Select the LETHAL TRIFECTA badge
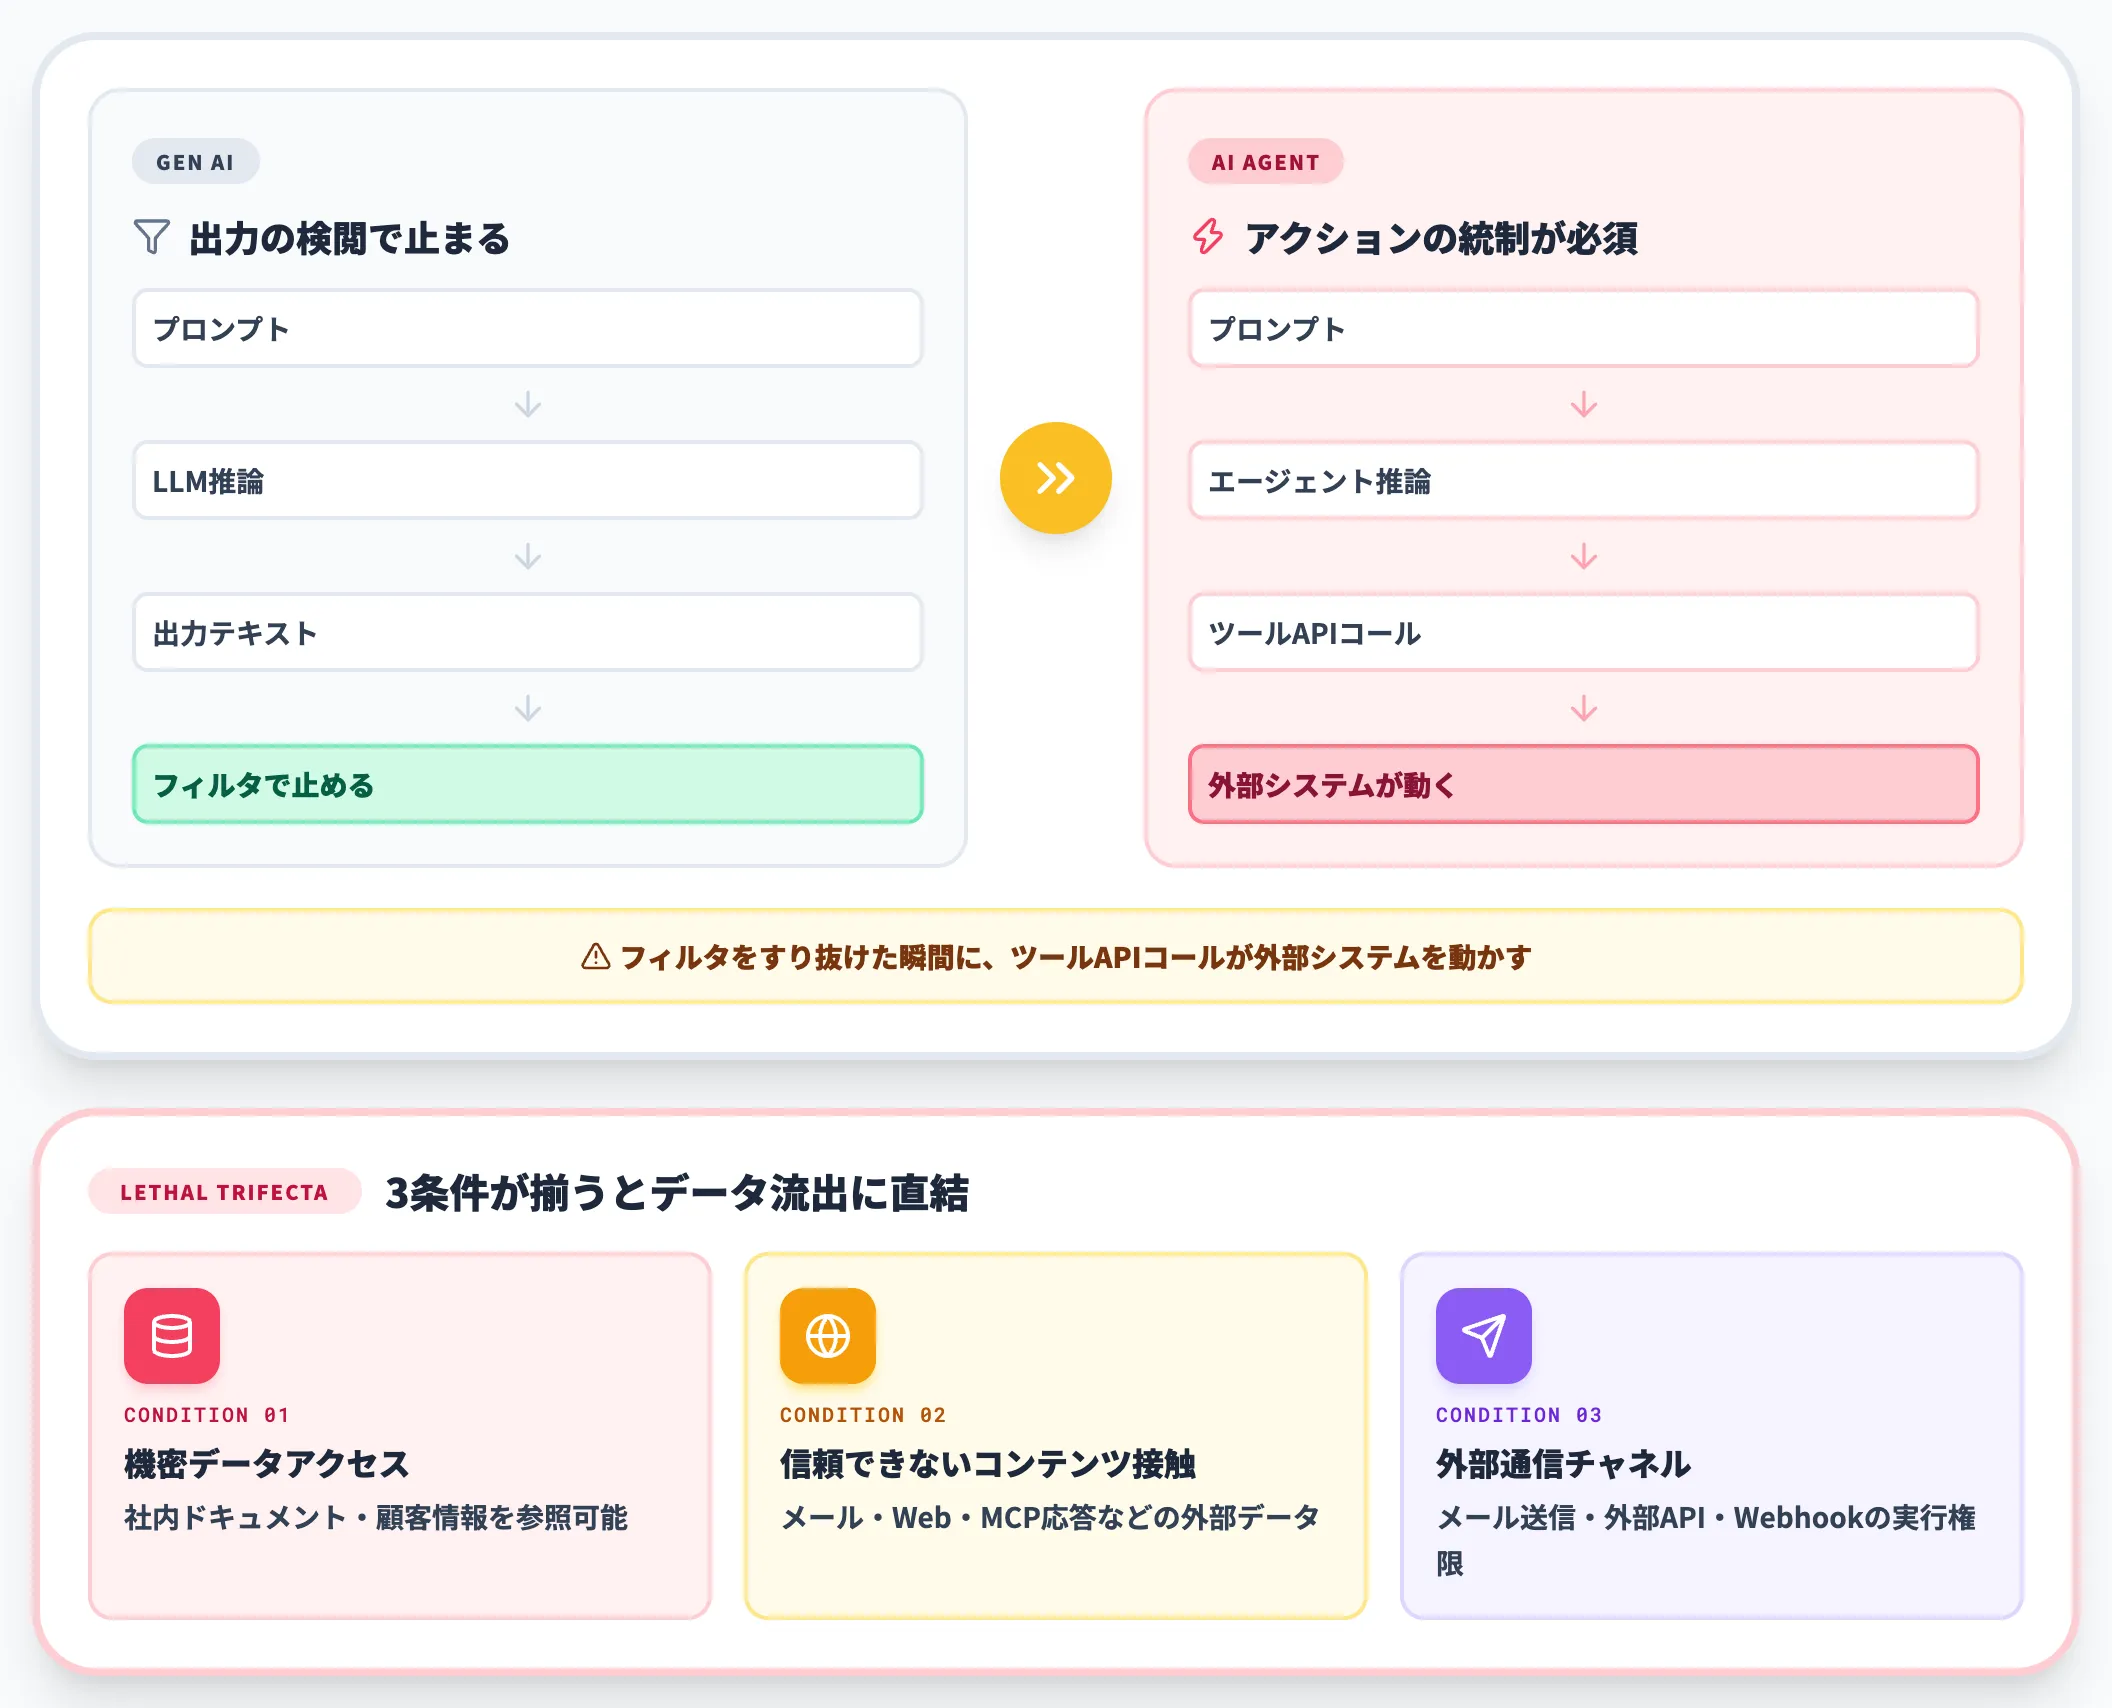This screenshot has width=2112, height=1708. (x=224, y=1192)
